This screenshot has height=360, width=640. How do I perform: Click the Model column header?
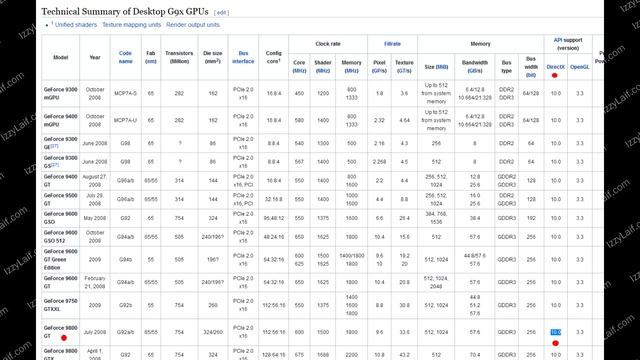[x=60, y=57]
